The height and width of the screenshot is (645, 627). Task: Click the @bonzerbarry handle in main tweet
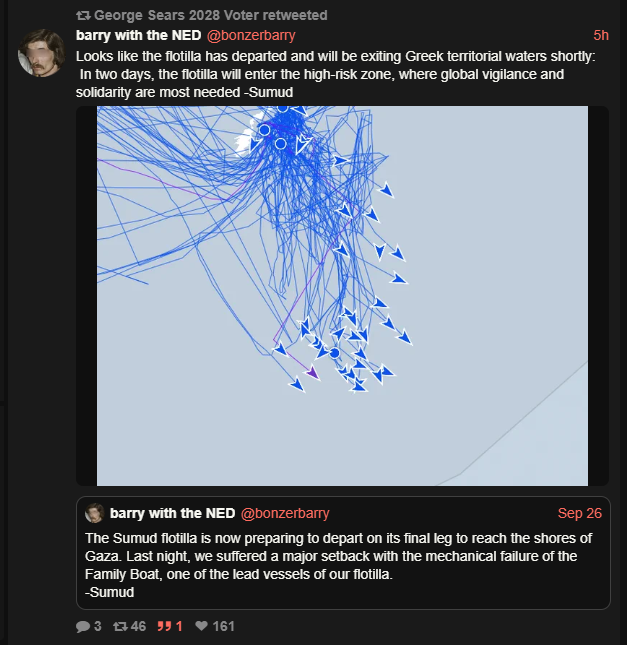click(251, 35)
